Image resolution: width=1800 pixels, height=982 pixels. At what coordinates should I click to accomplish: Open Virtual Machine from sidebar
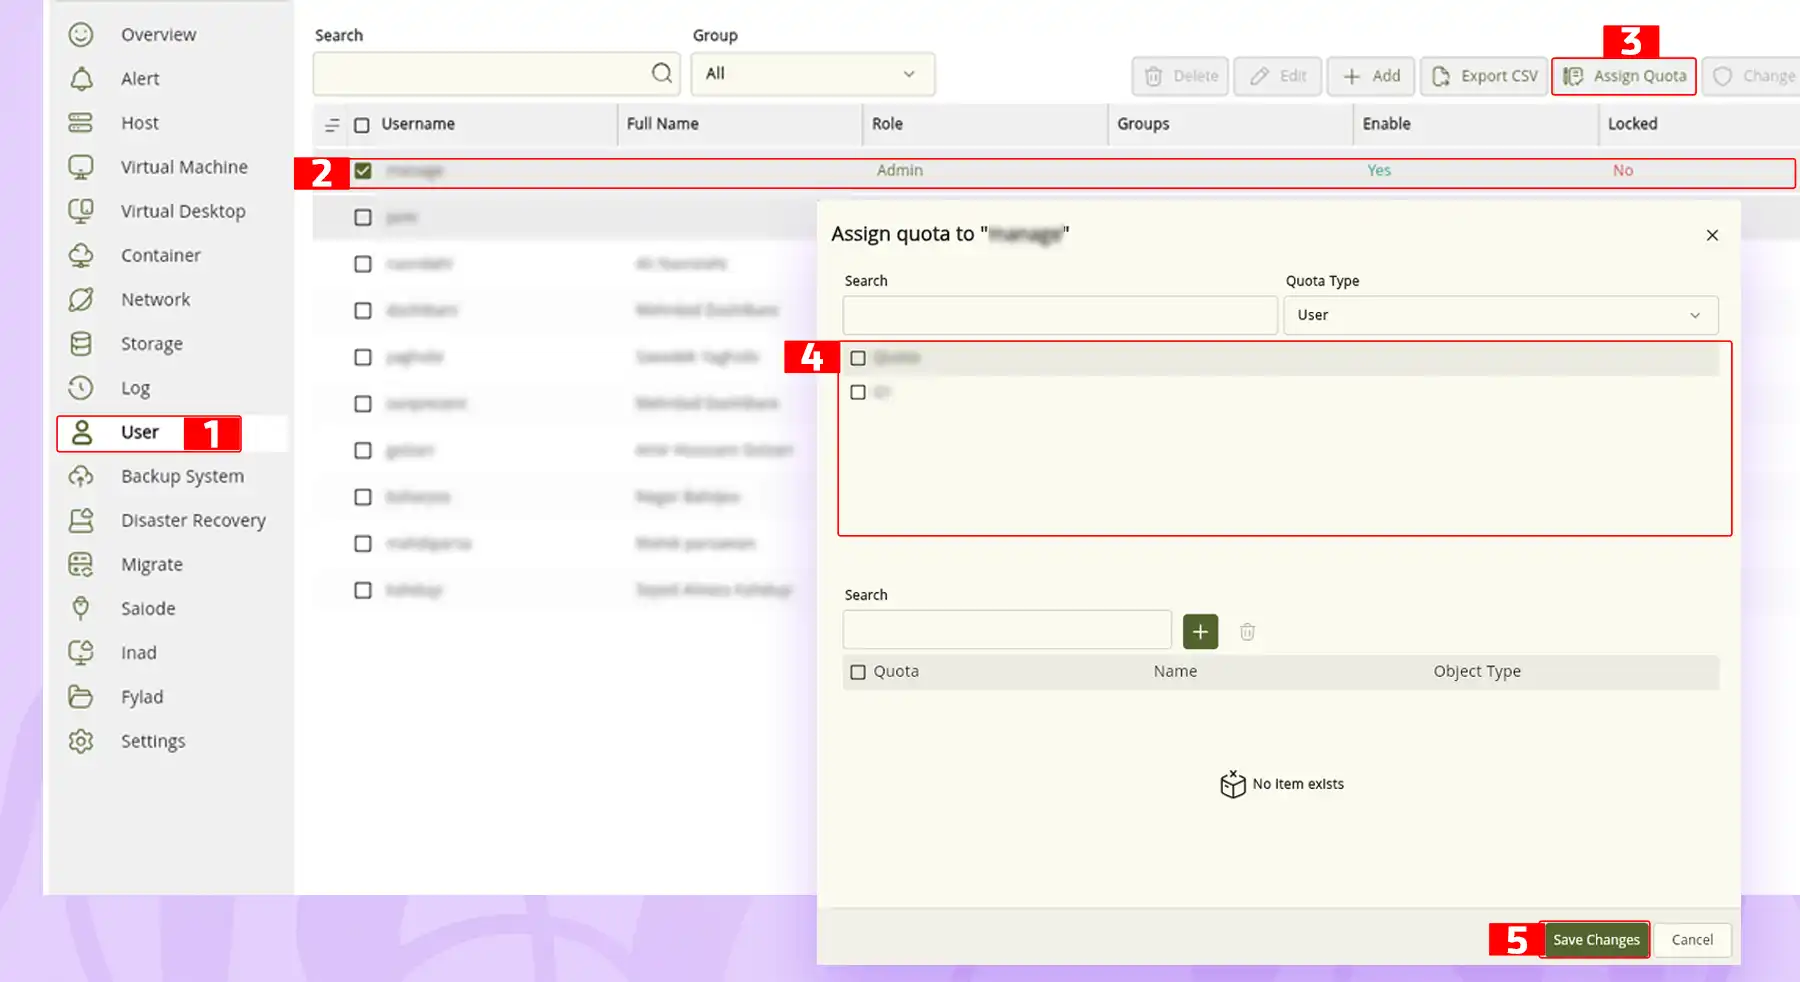183,167
